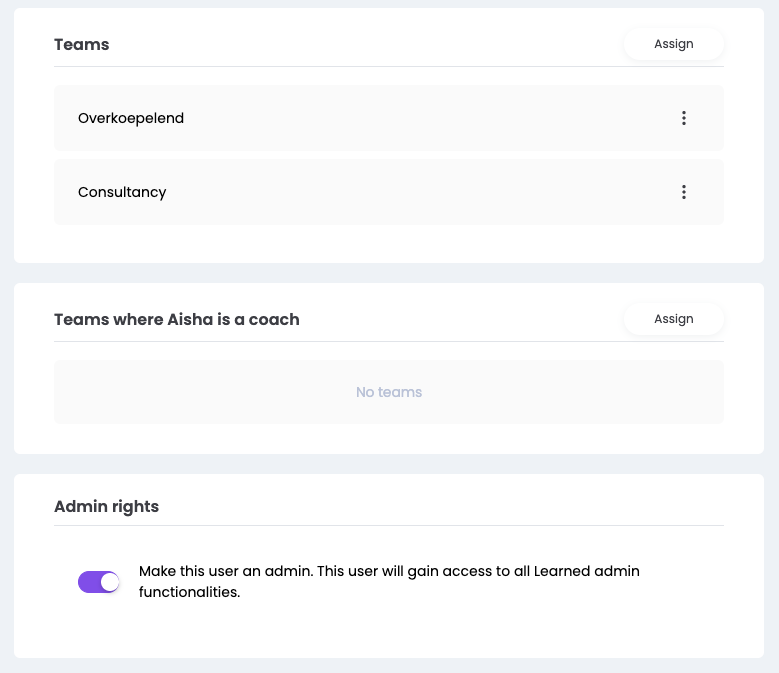Click the Overkoepelend team name text
This screenshot has height=673, width=779.
(x=131, y=118)
